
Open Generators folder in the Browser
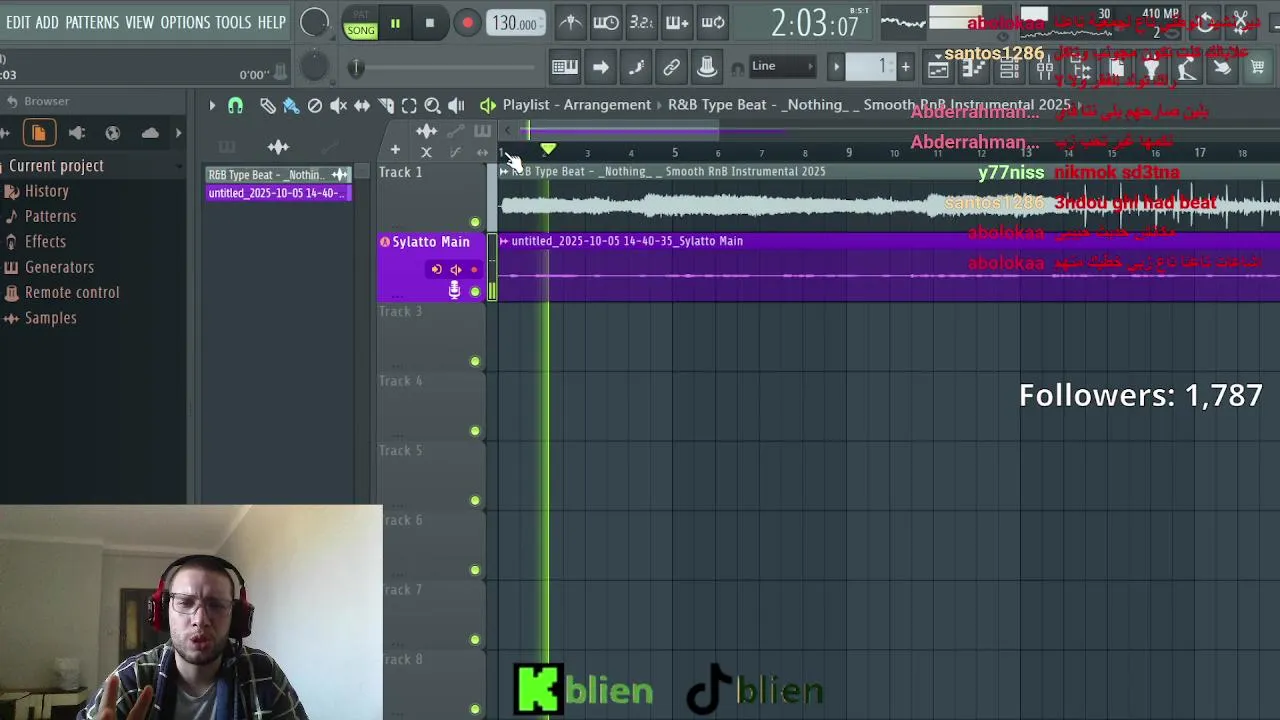(x=59, y=267)
